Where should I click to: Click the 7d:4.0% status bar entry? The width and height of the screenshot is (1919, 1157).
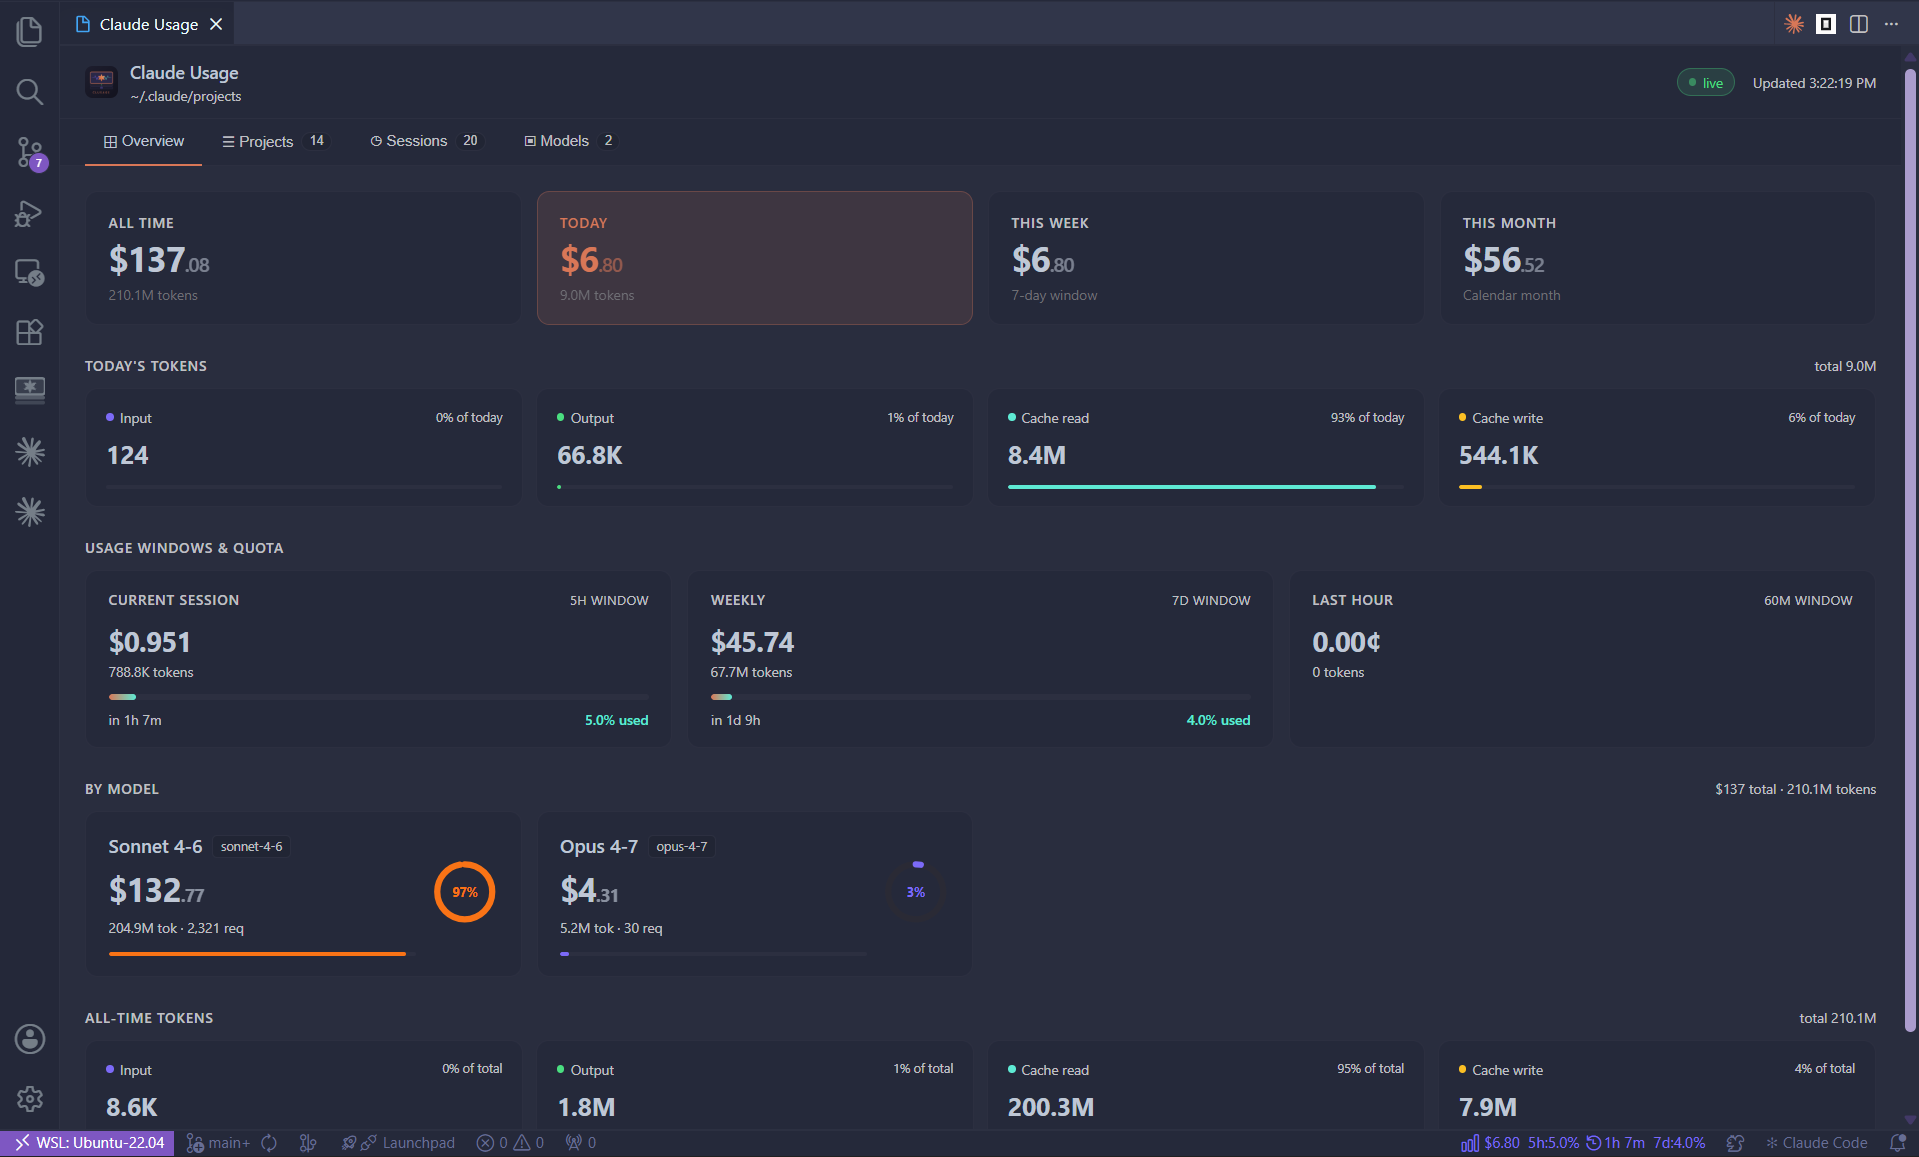tap(1679, 1143)
